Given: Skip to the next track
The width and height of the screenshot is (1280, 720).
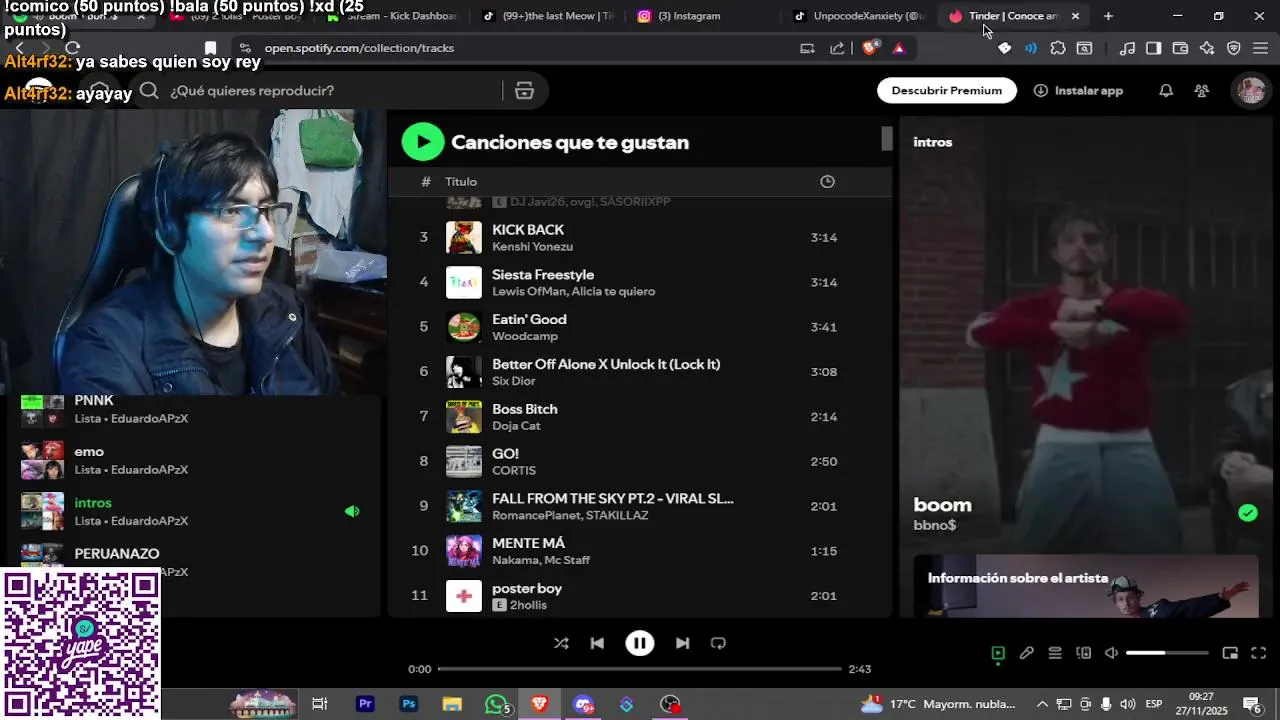Looking at the screenshot, I should 682,643.
